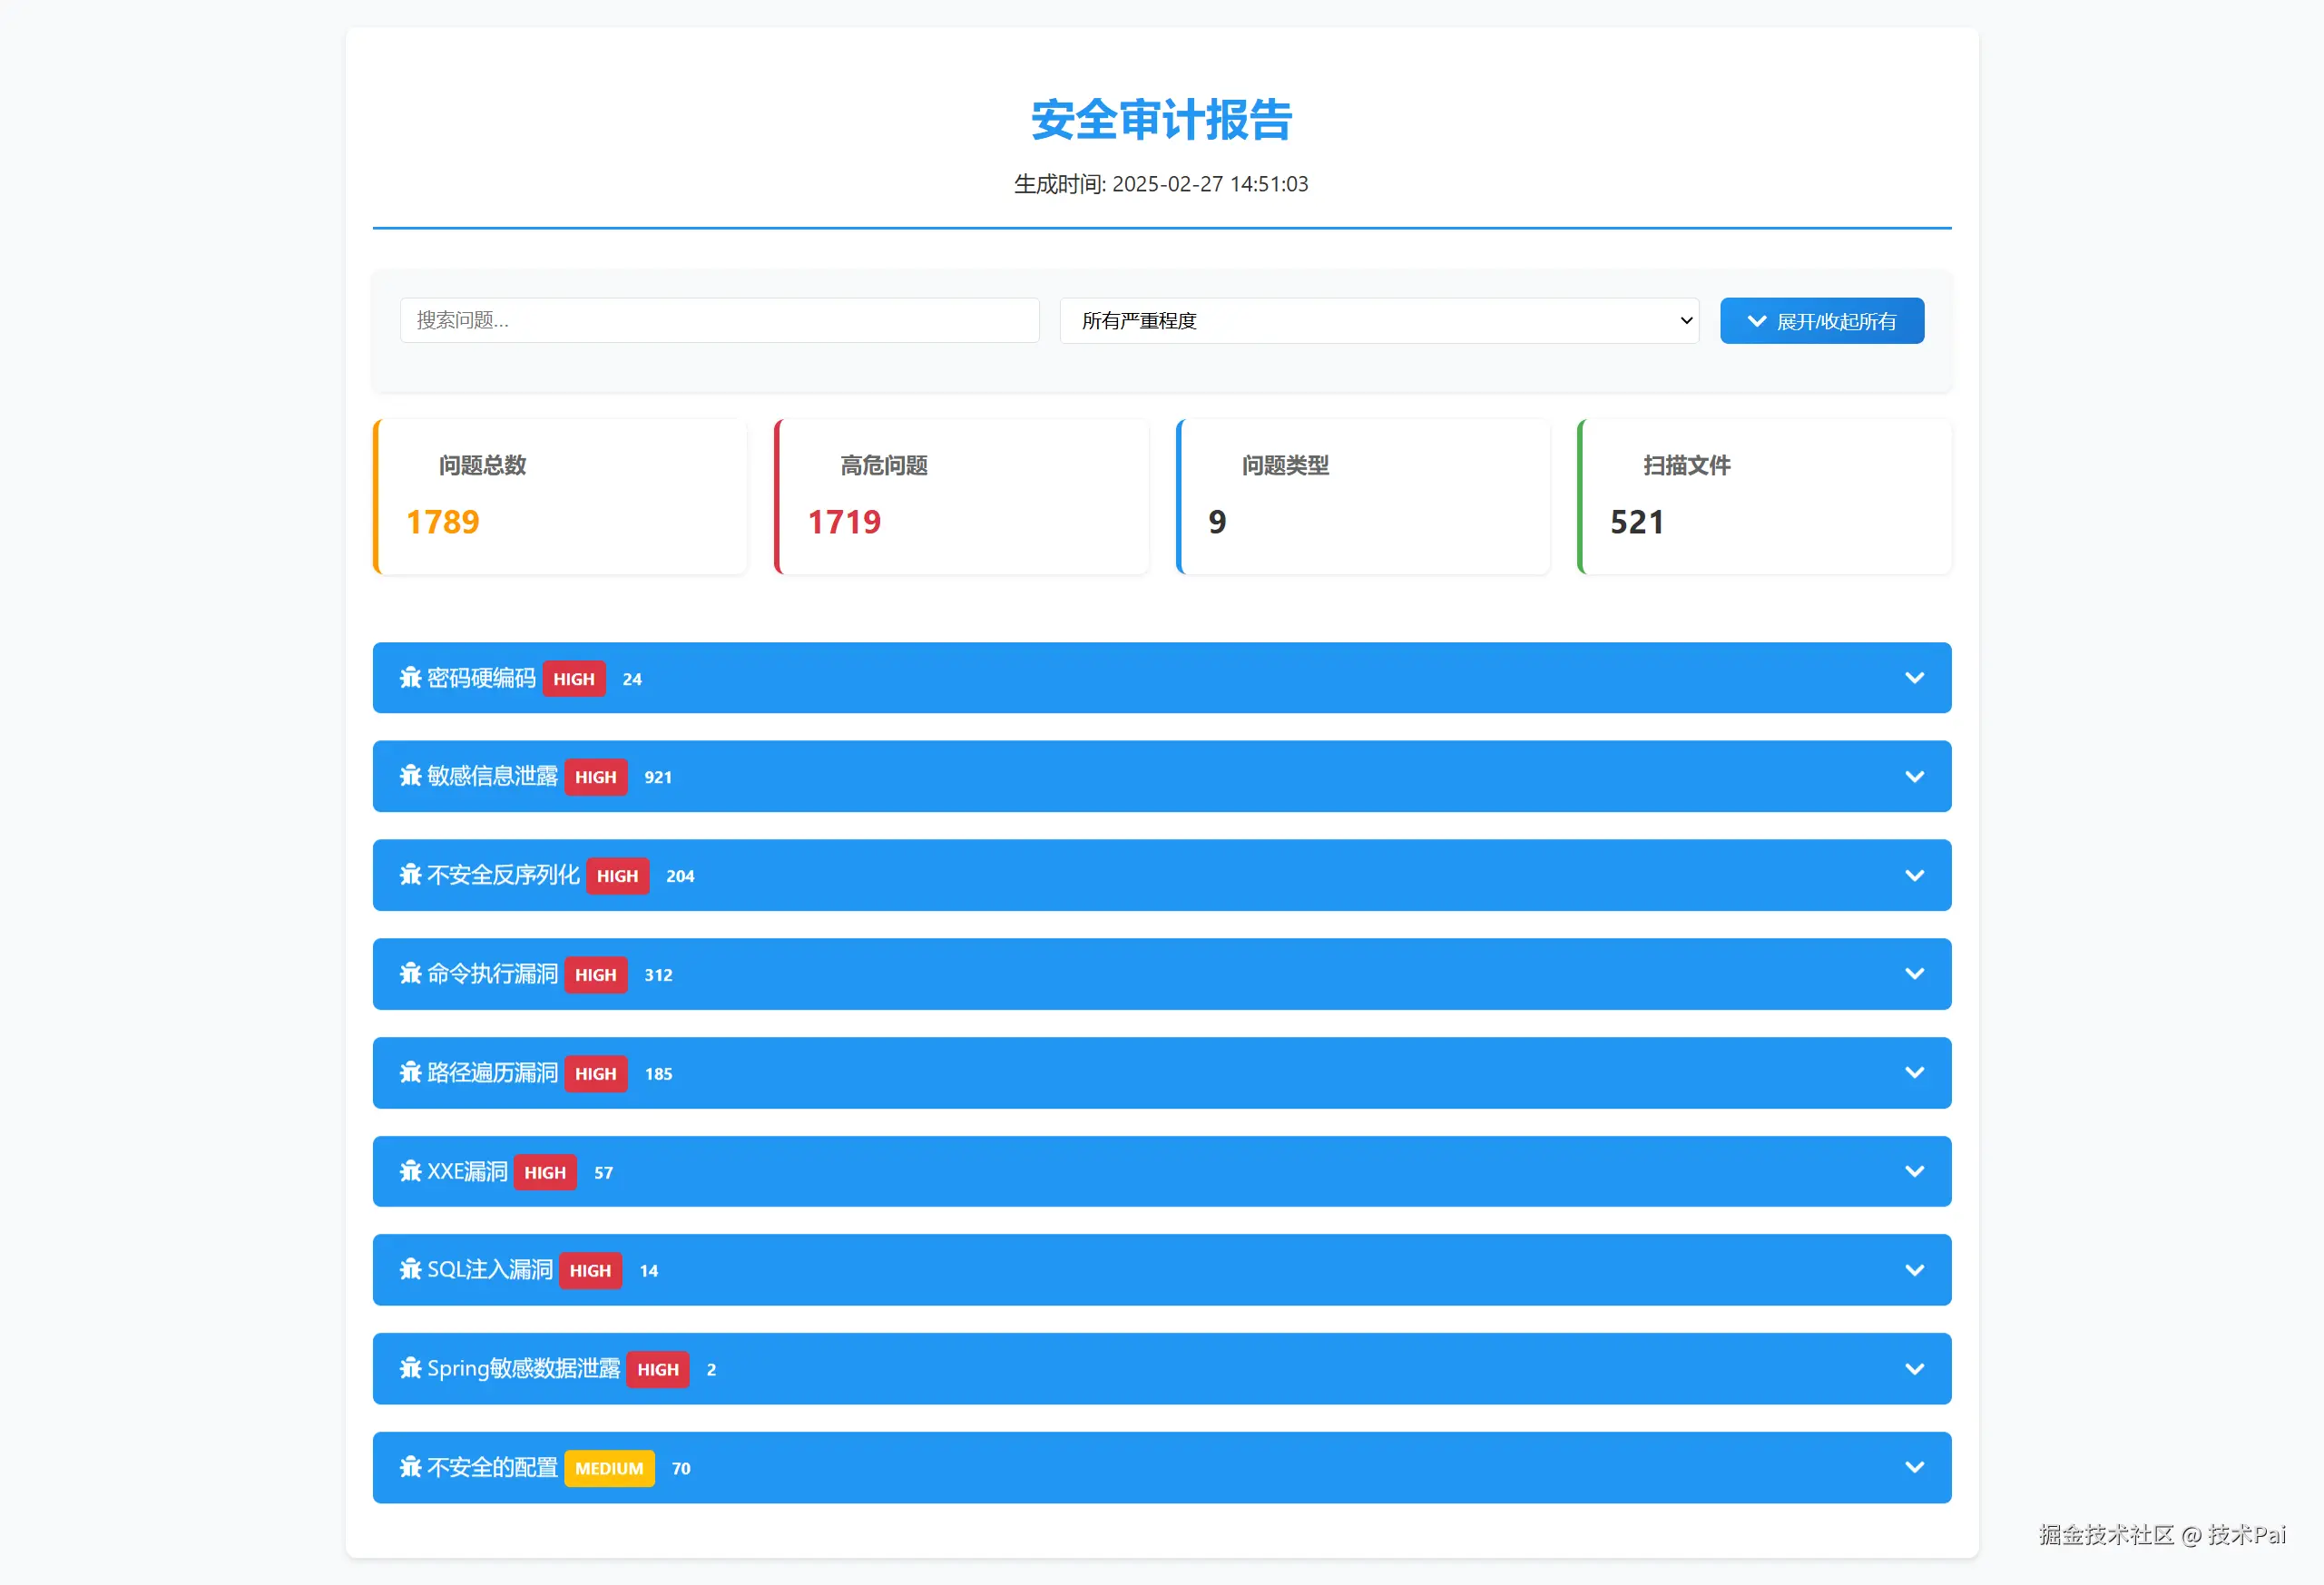Click the bug icon beside 敏感信息泄露
2324x1585 pixels.
pyautogui.click(x=410, y=776)
